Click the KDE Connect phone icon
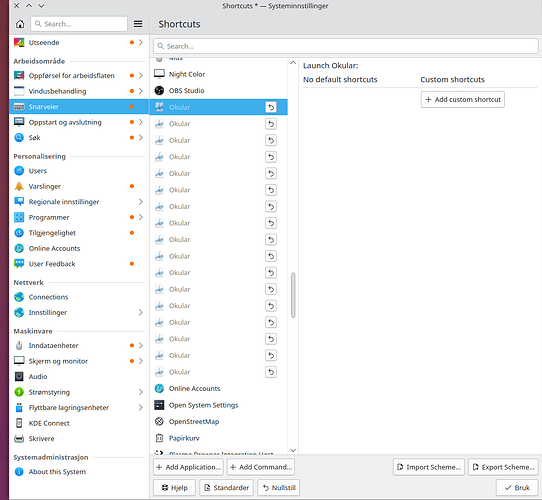Screen dimensions: 542x500 pos(19,423)
